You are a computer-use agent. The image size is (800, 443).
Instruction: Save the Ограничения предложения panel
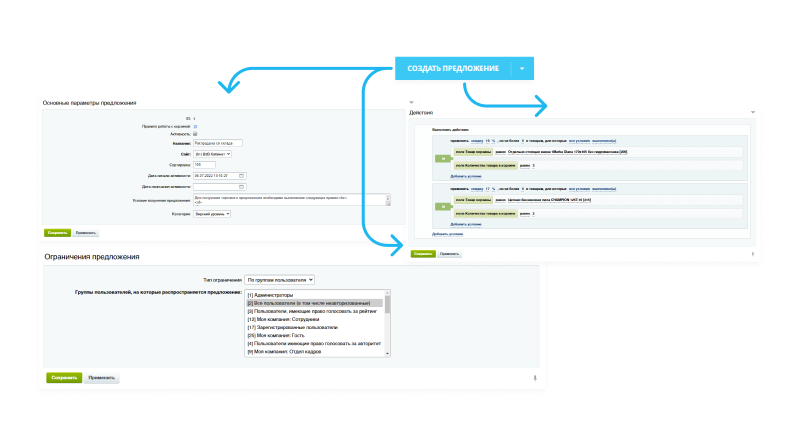click(64, 378)
